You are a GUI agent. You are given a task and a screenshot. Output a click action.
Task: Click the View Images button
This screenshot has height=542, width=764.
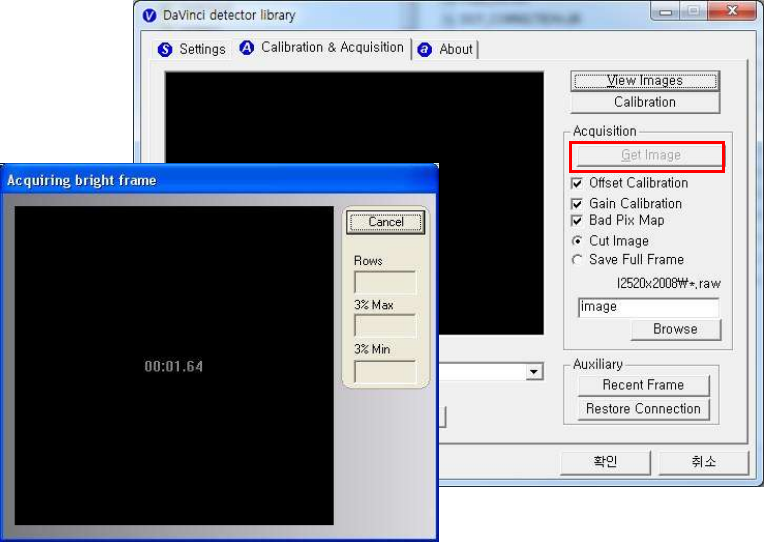(645, 81)
